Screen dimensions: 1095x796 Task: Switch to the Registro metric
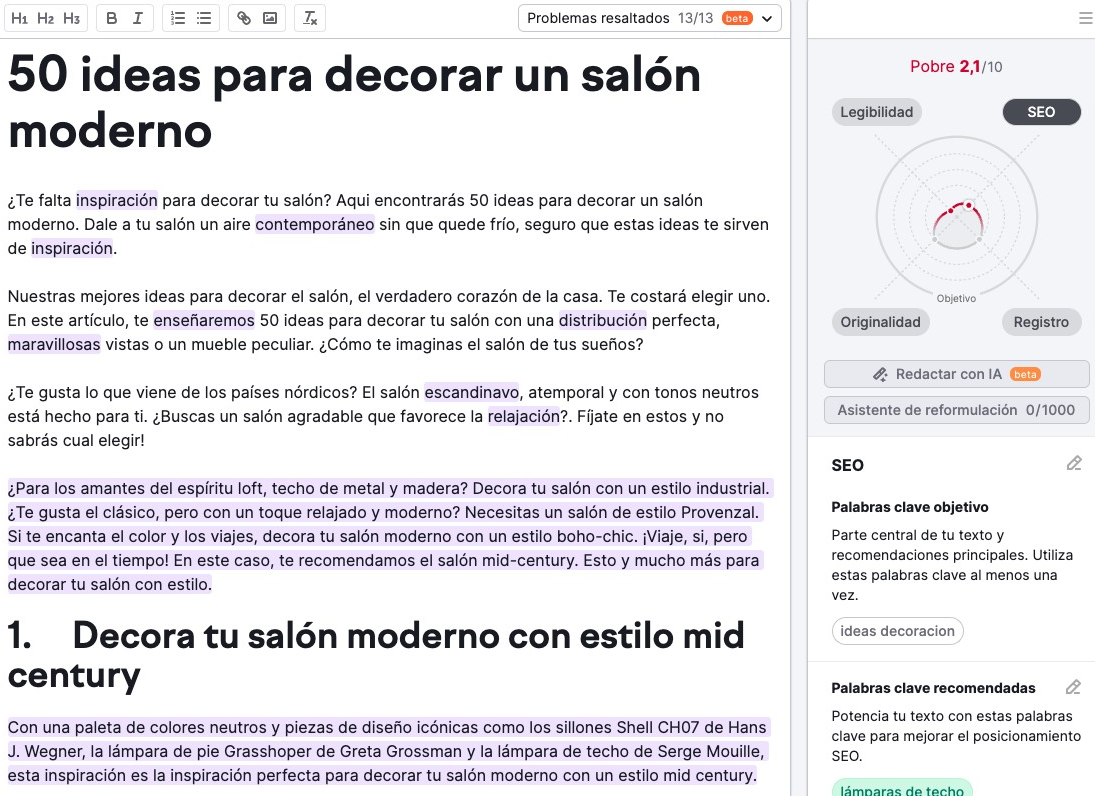point(1041,322)
